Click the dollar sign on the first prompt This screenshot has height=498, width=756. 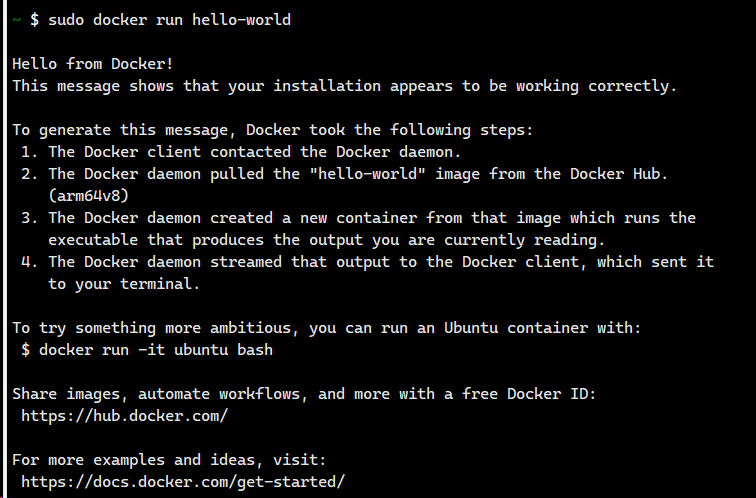[35, 20]
